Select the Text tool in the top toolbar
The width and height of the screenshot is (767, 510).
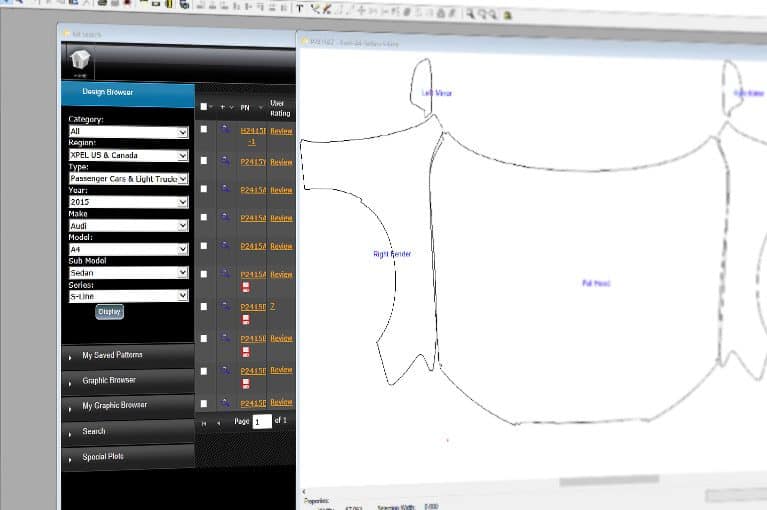click(x=300, y=8)
